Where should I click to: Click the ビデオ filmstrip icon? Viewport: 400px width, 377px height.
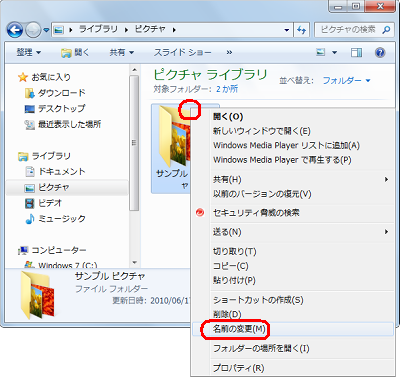tap(30, 203)
